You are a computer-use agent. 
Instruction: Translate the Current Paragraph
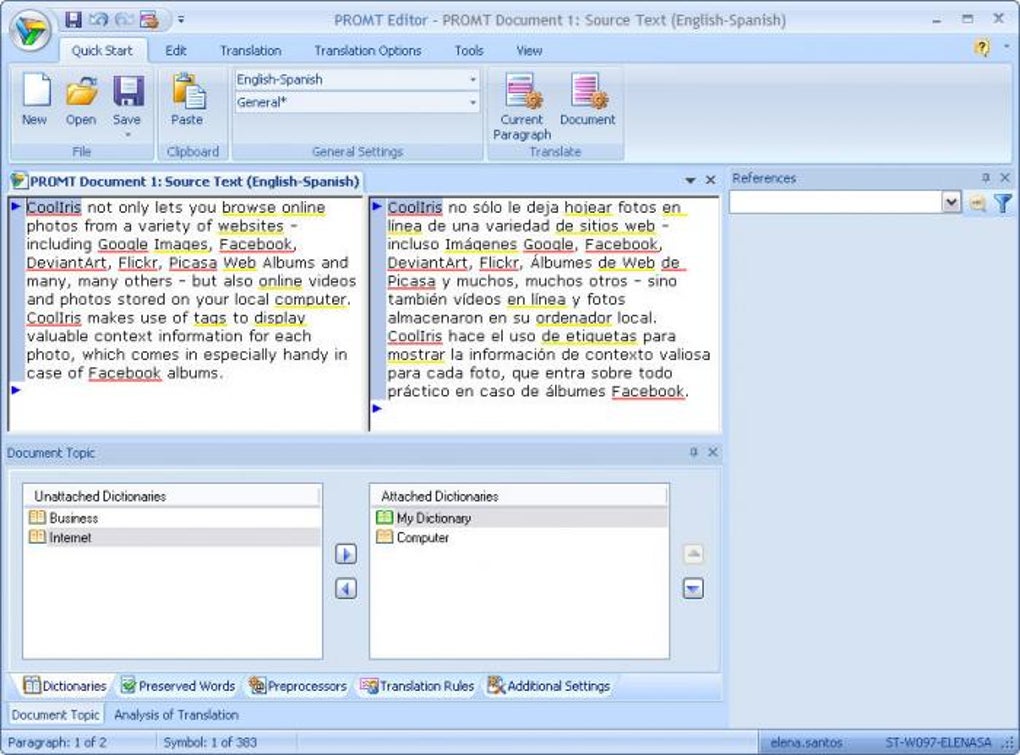522,106
